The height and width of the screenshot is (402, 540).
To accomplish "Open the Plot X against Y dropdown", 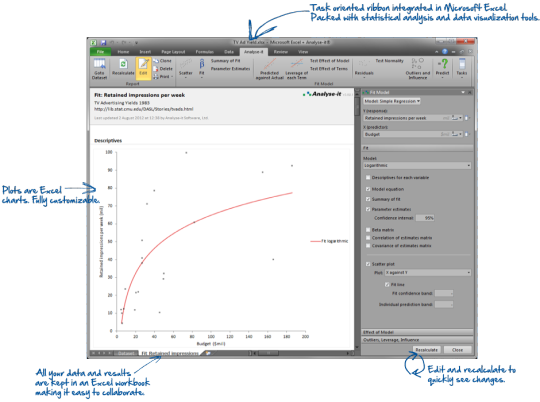I will (428, 272).
